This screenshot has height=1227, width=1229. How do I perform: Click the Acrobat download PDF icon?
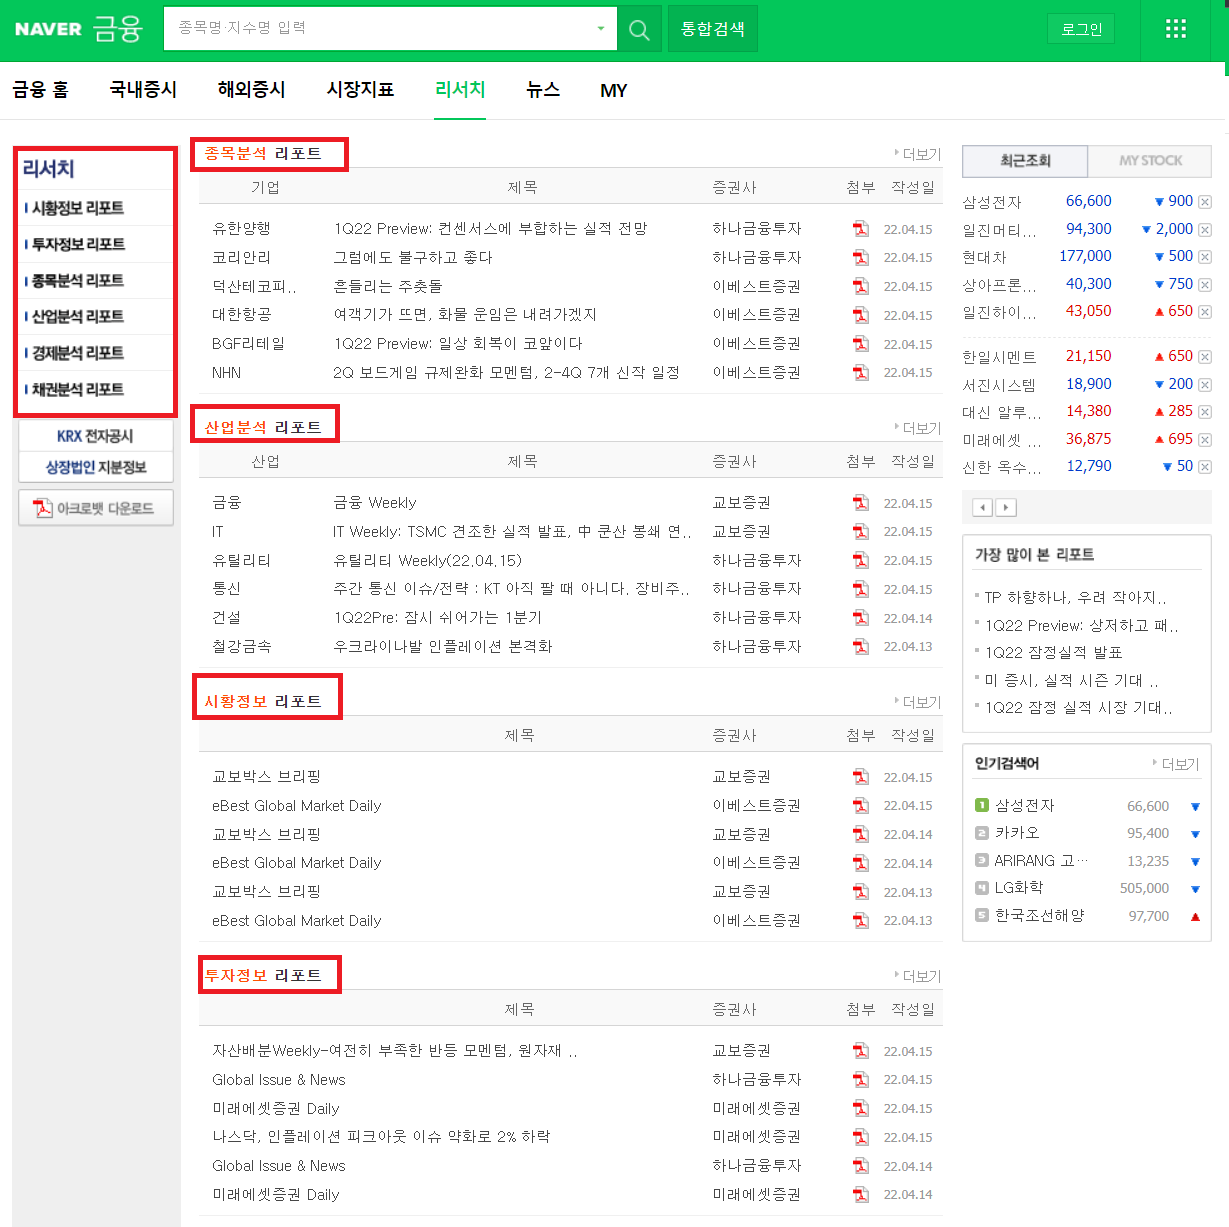43,508
